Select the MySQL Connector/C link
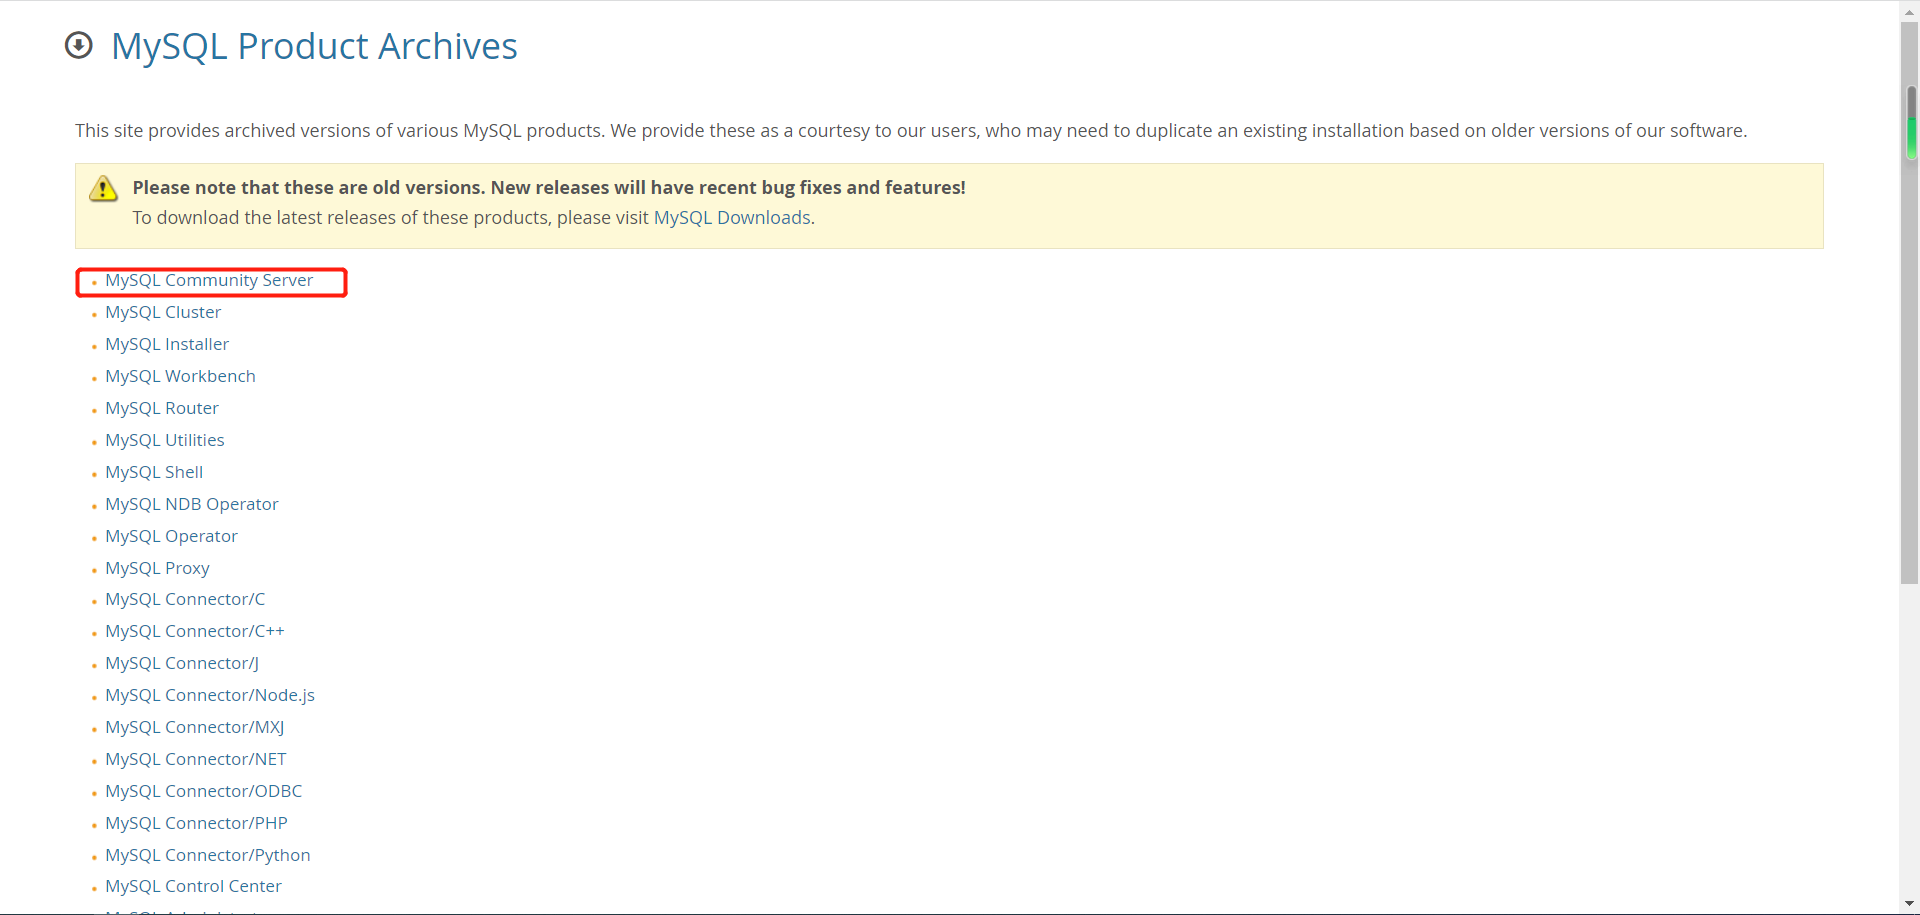 pos(185,600)
